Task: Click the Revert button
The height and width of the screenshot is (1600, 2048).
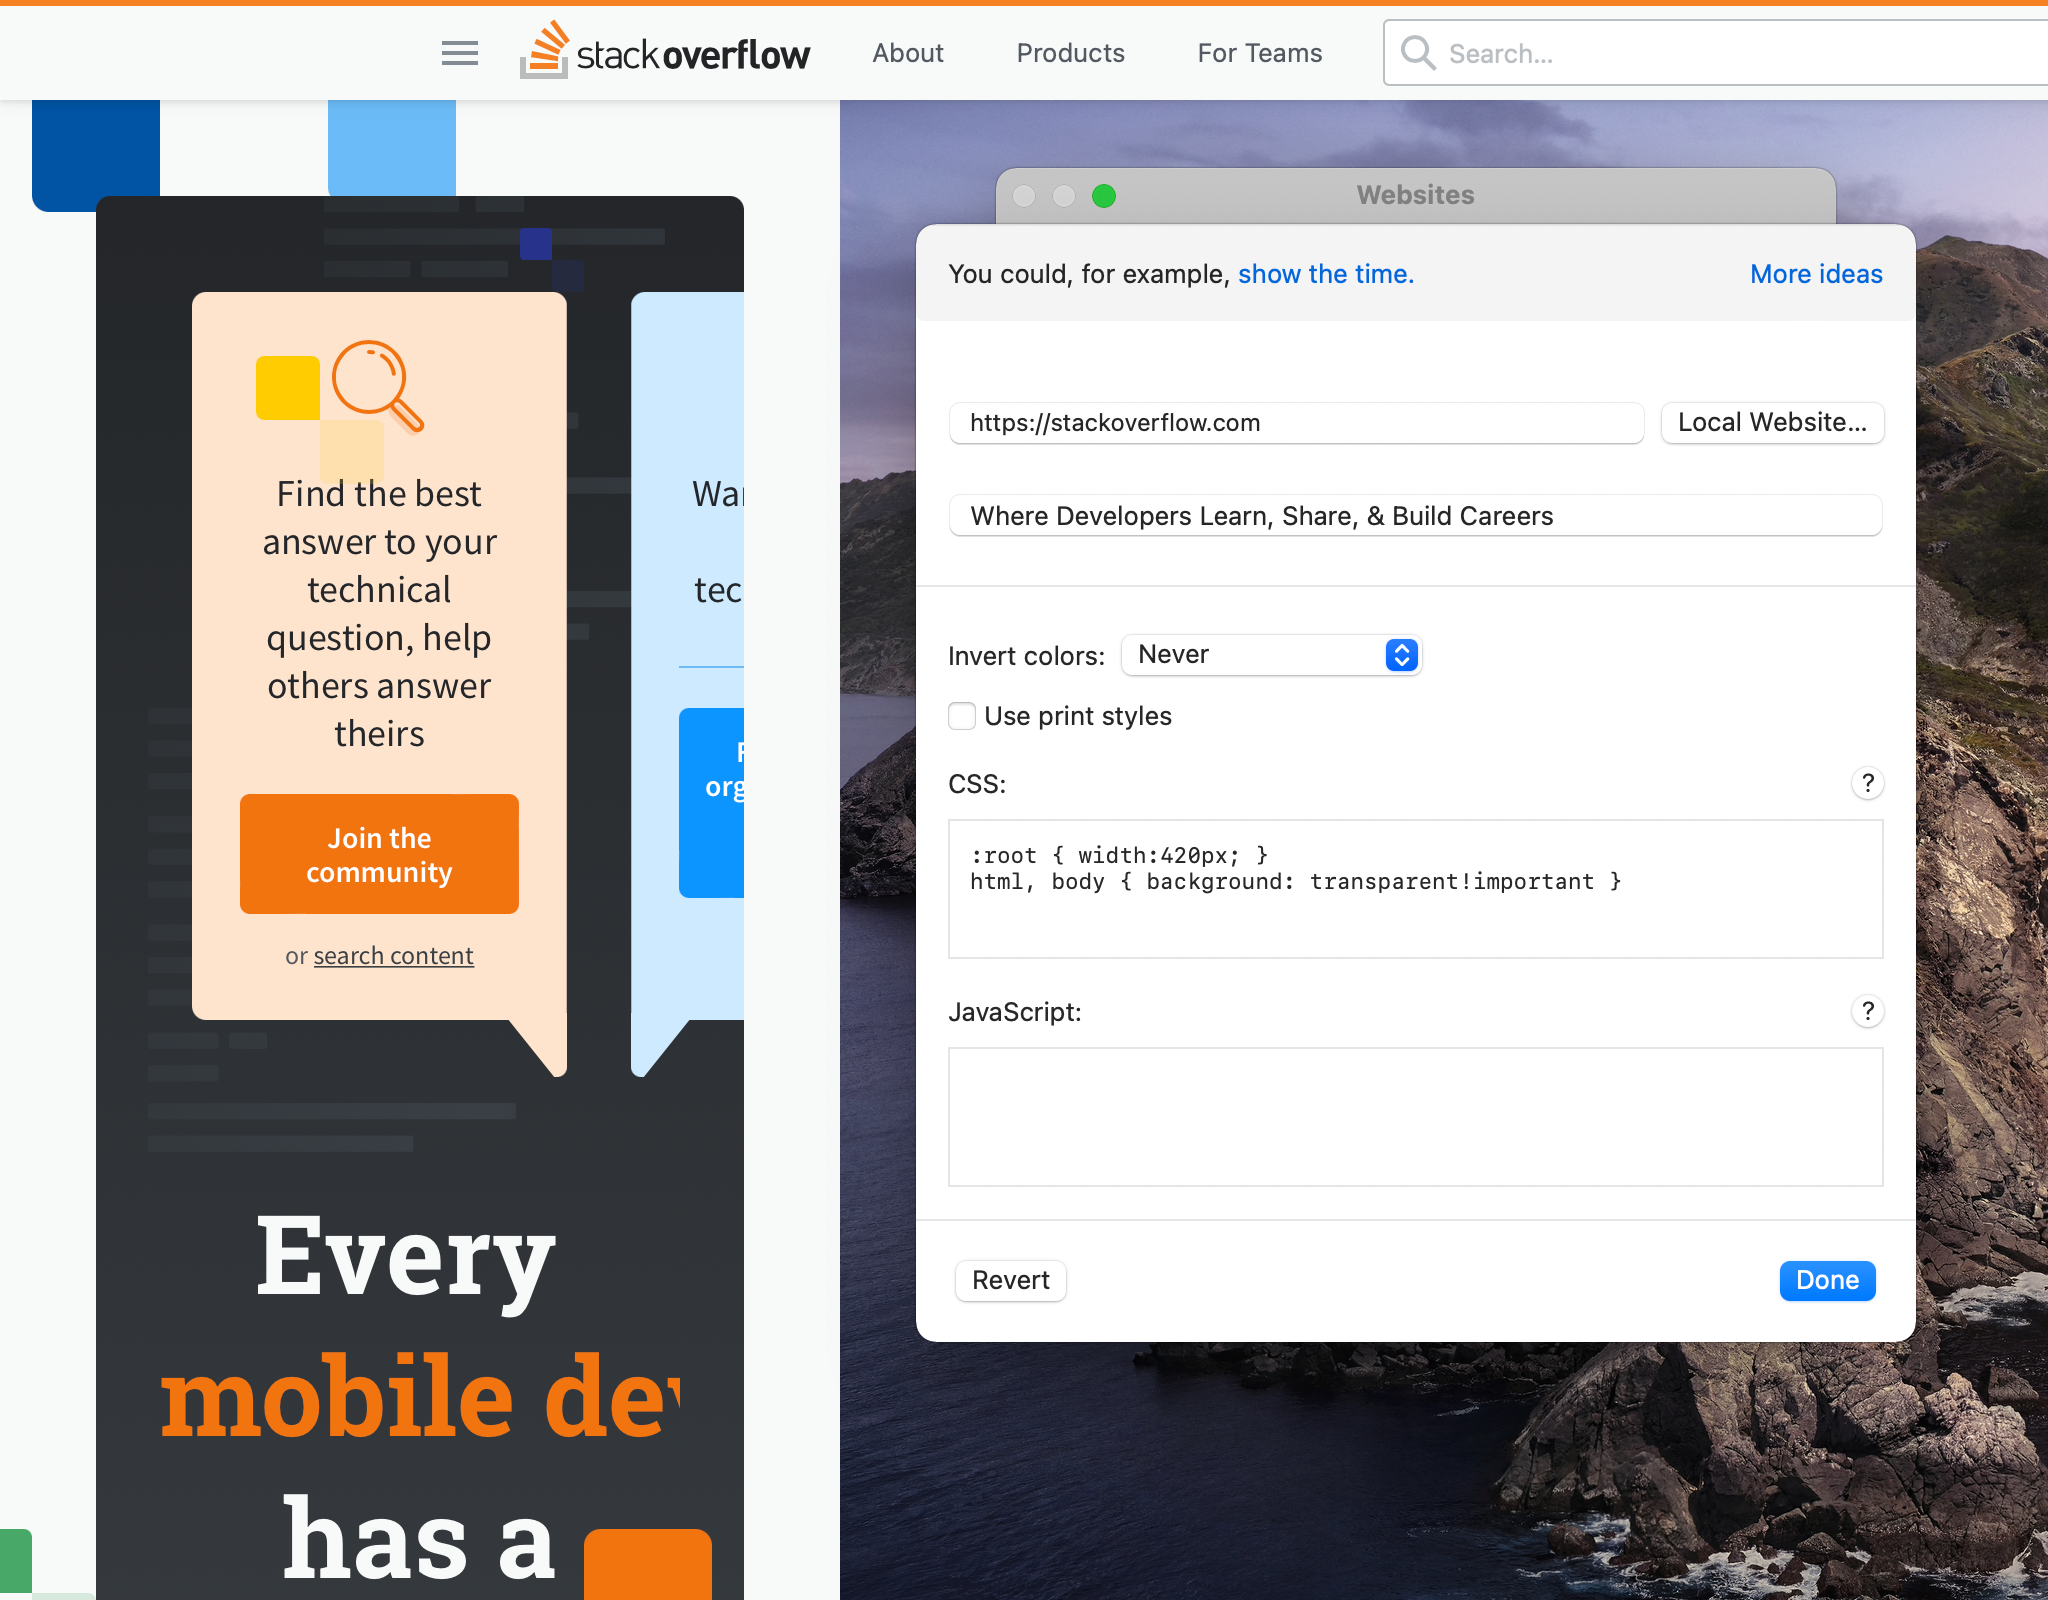Action: pos(1010,1280)
